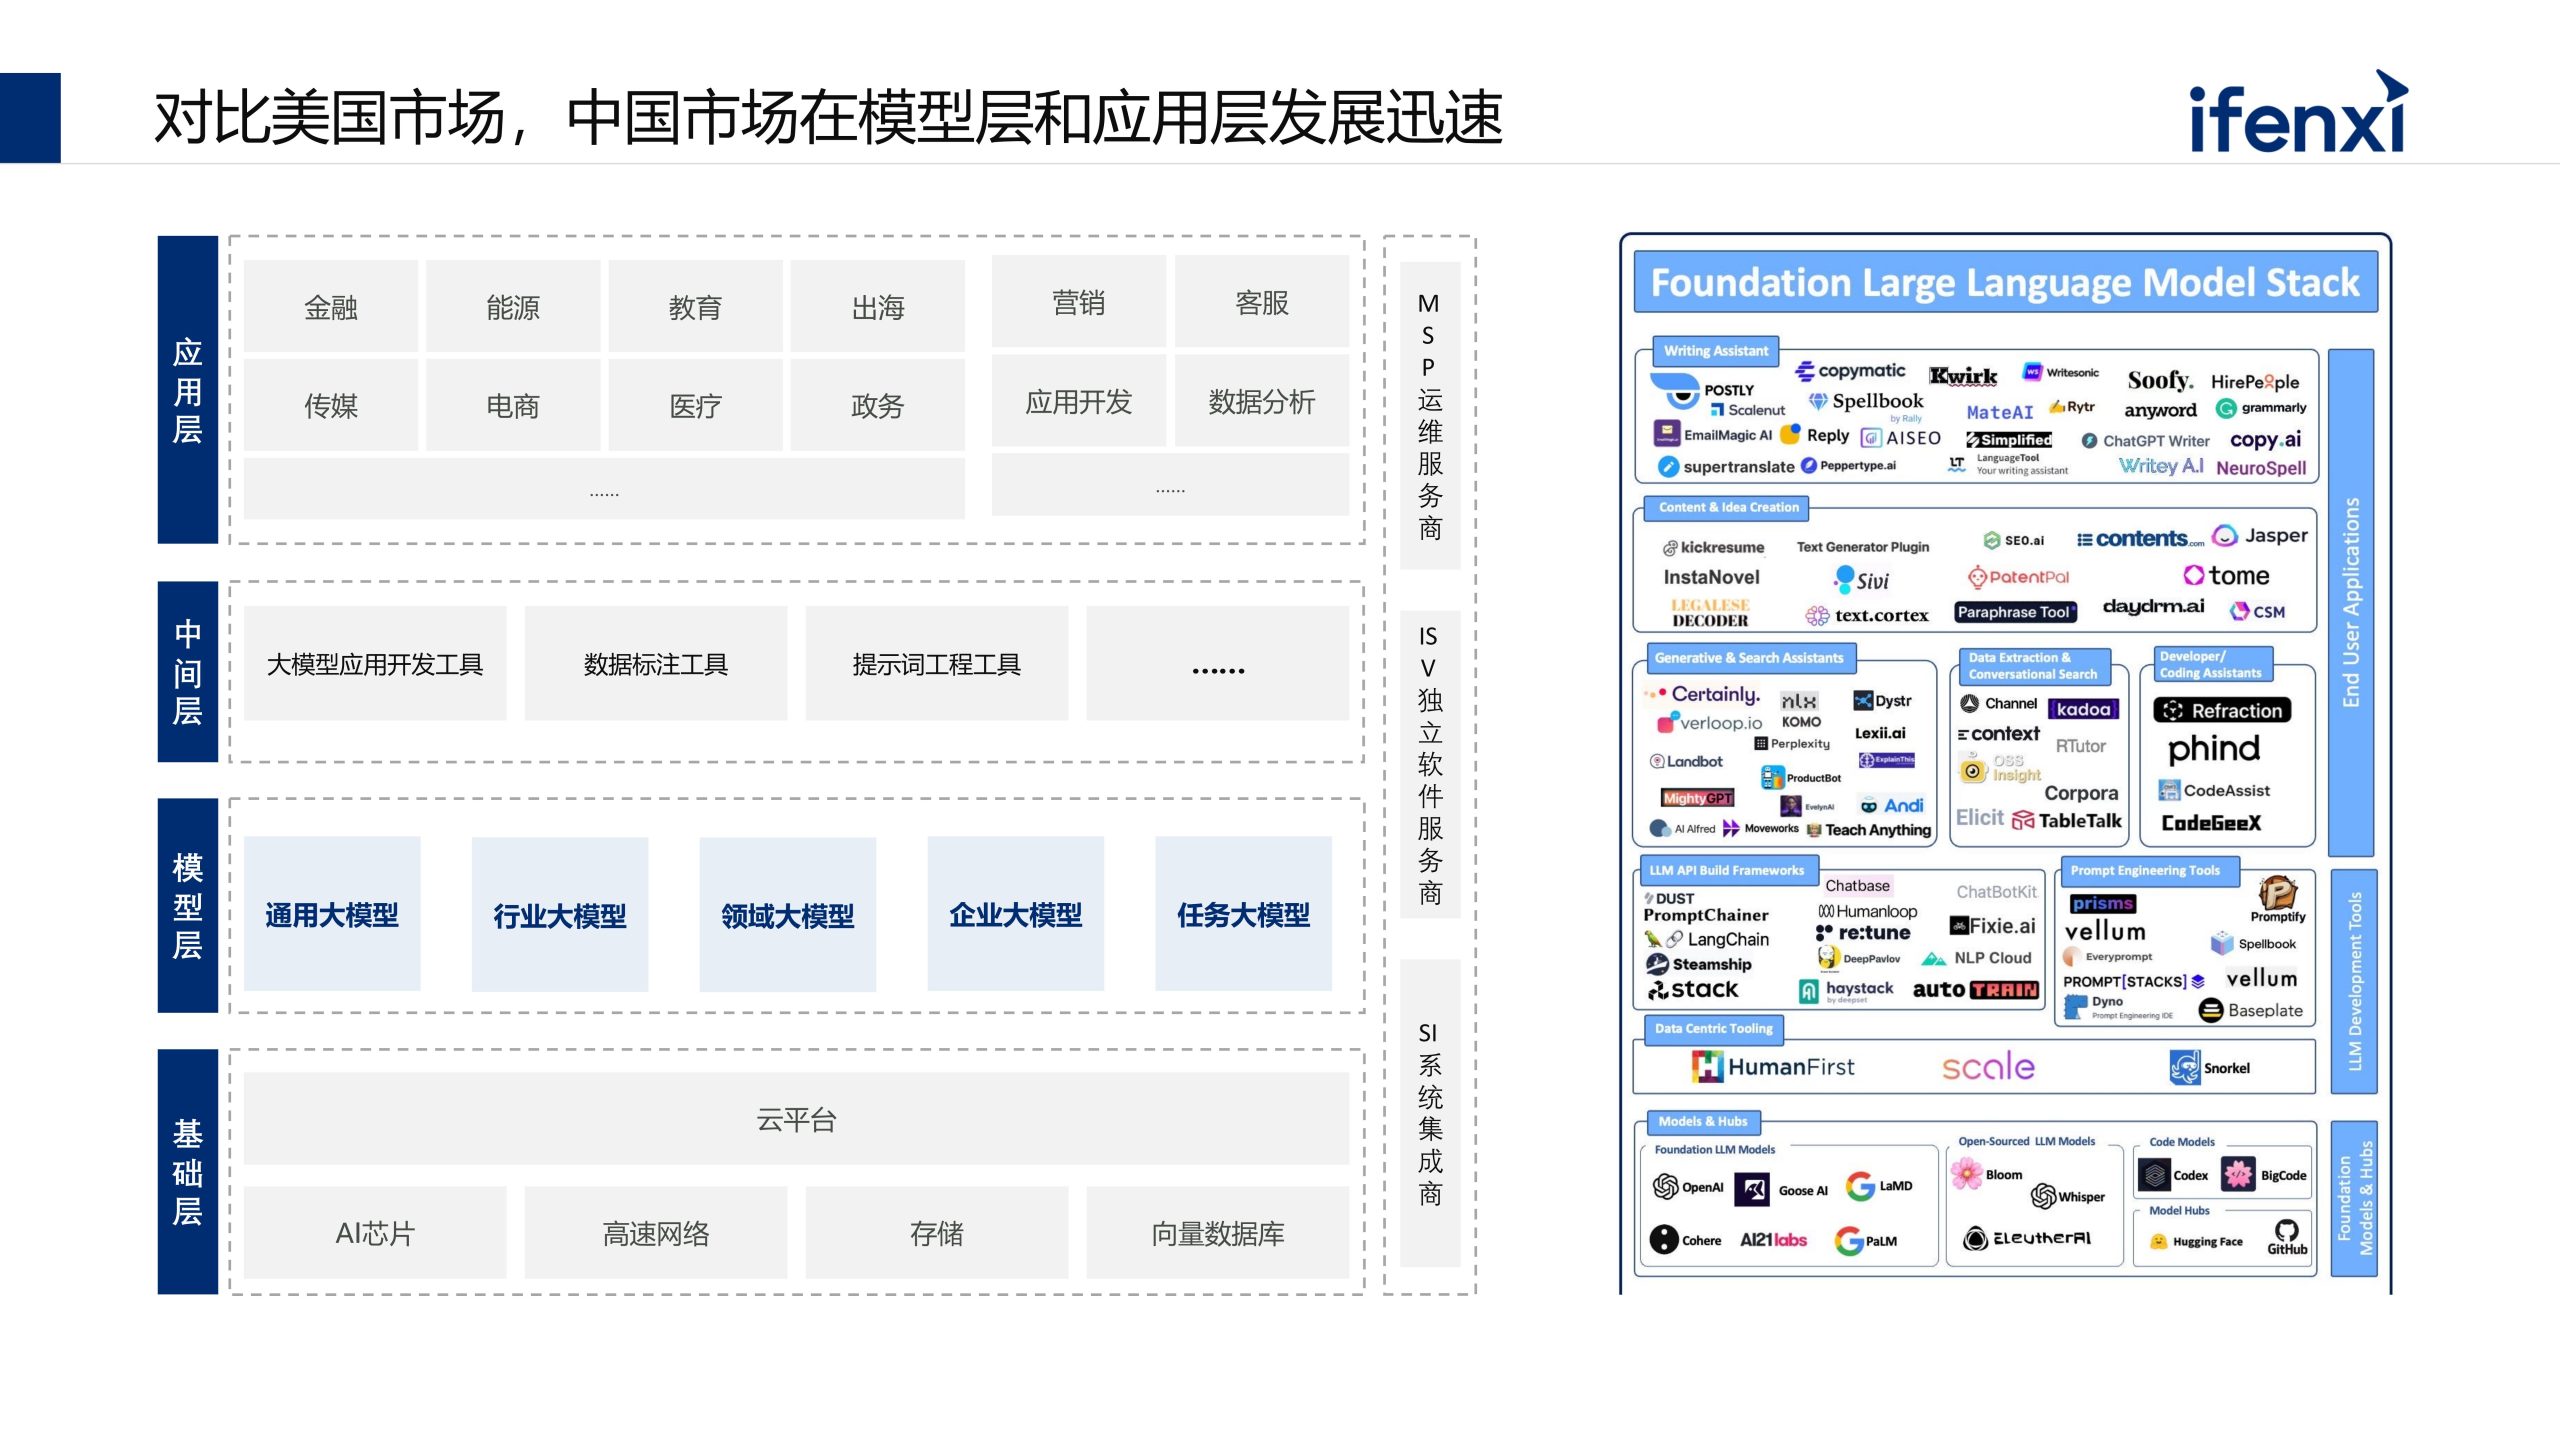Select the 能源 application box

pos(513,306)
